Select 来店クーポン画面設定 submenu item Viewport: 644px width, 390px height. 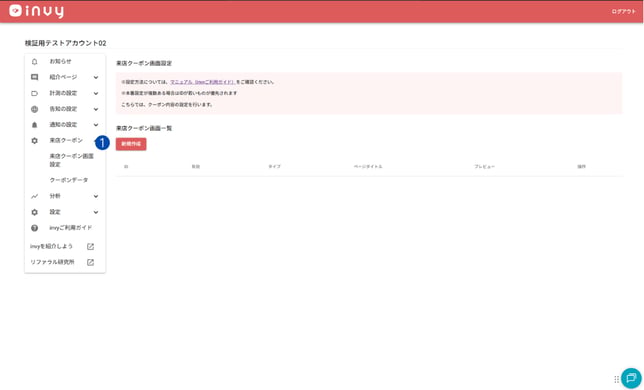point(72,160)
